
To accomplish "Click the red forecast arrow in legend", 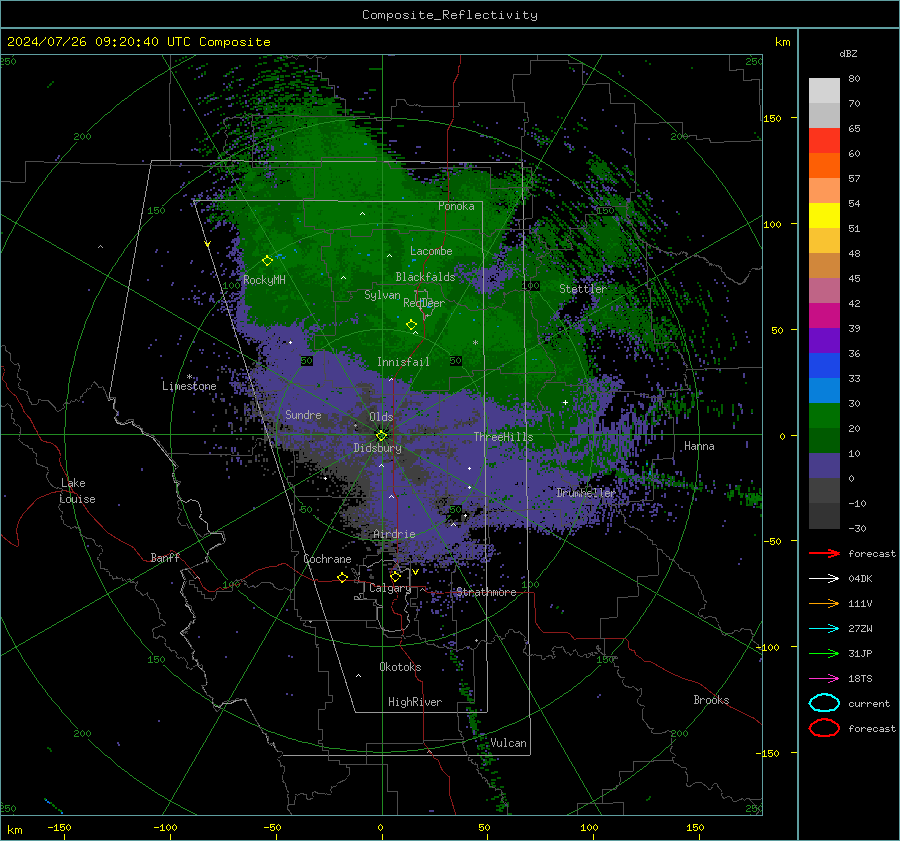I will click(824, 553).
